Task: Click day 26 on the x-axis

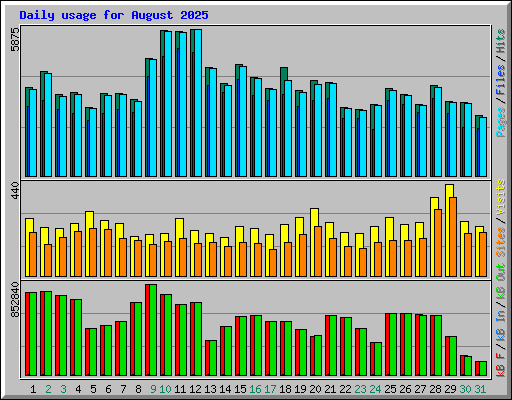Action: pos(405,389)
